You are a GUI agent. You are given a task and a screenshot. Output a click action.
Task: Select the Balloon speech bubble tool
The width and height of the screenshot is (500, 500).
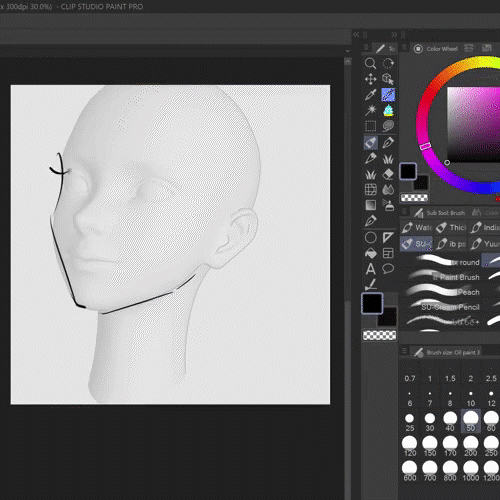[388, 269]
